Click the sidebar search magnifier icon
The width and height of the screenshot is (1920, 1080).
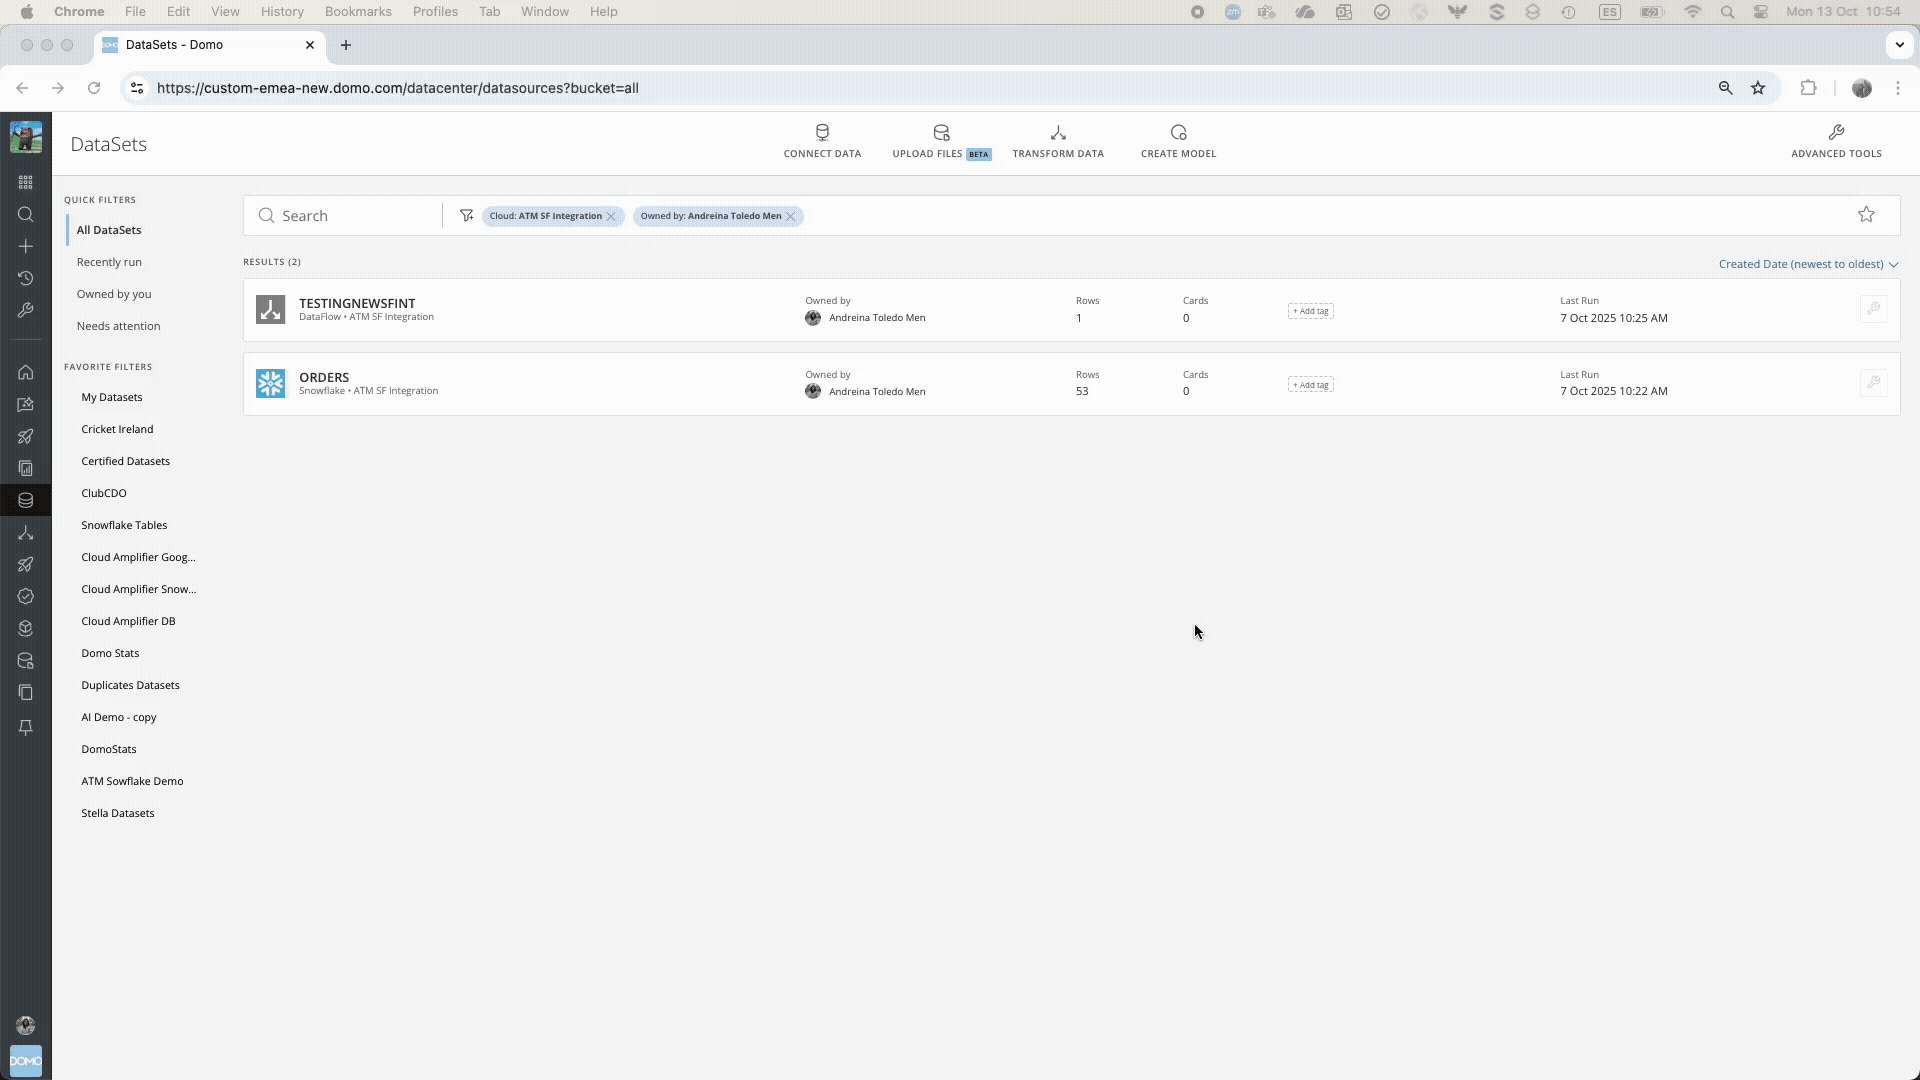(26, 215)
